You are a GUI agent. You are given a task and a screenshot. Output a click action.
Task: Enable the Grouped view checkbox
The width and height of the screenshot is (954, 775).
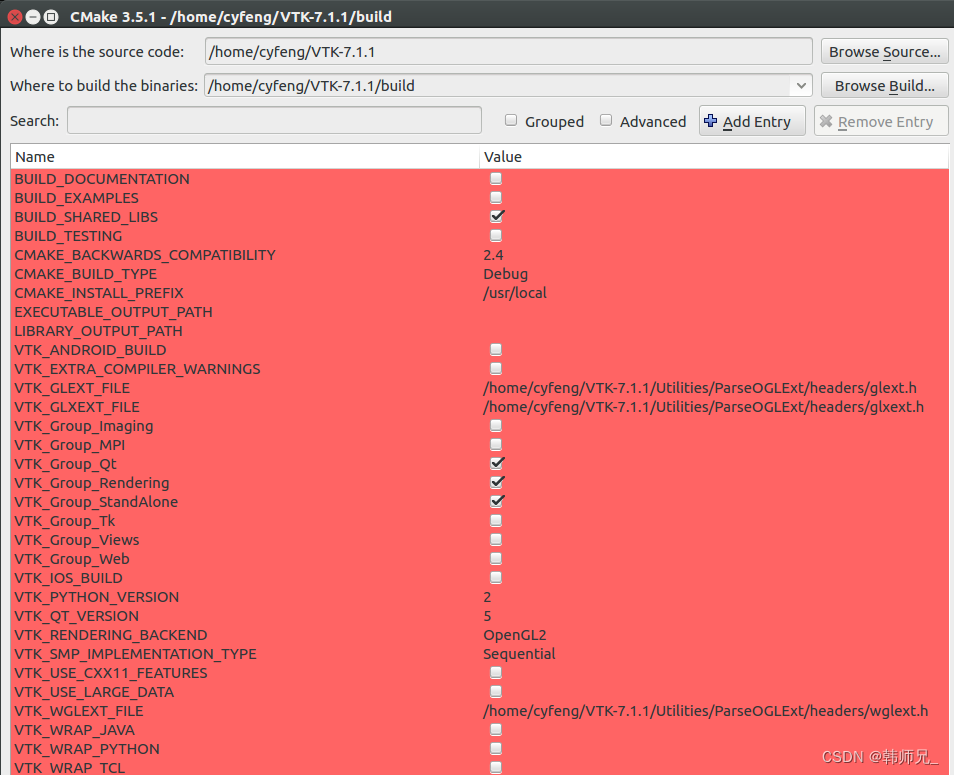tap(511, 120)
